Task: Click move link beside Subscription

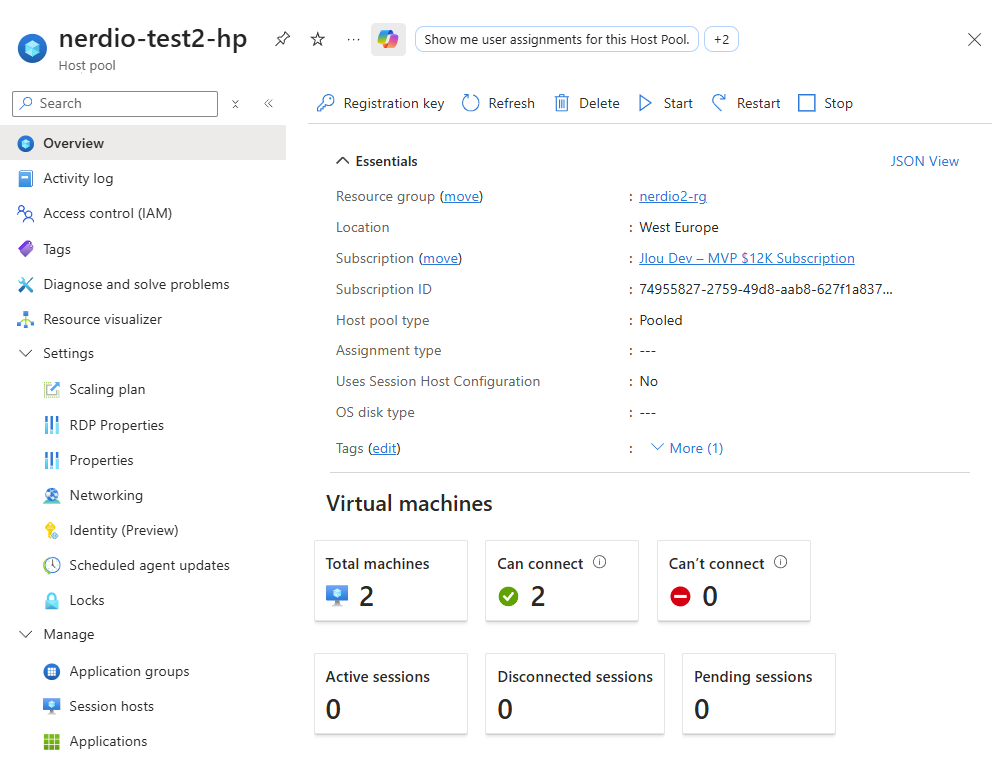Action: 440,258
